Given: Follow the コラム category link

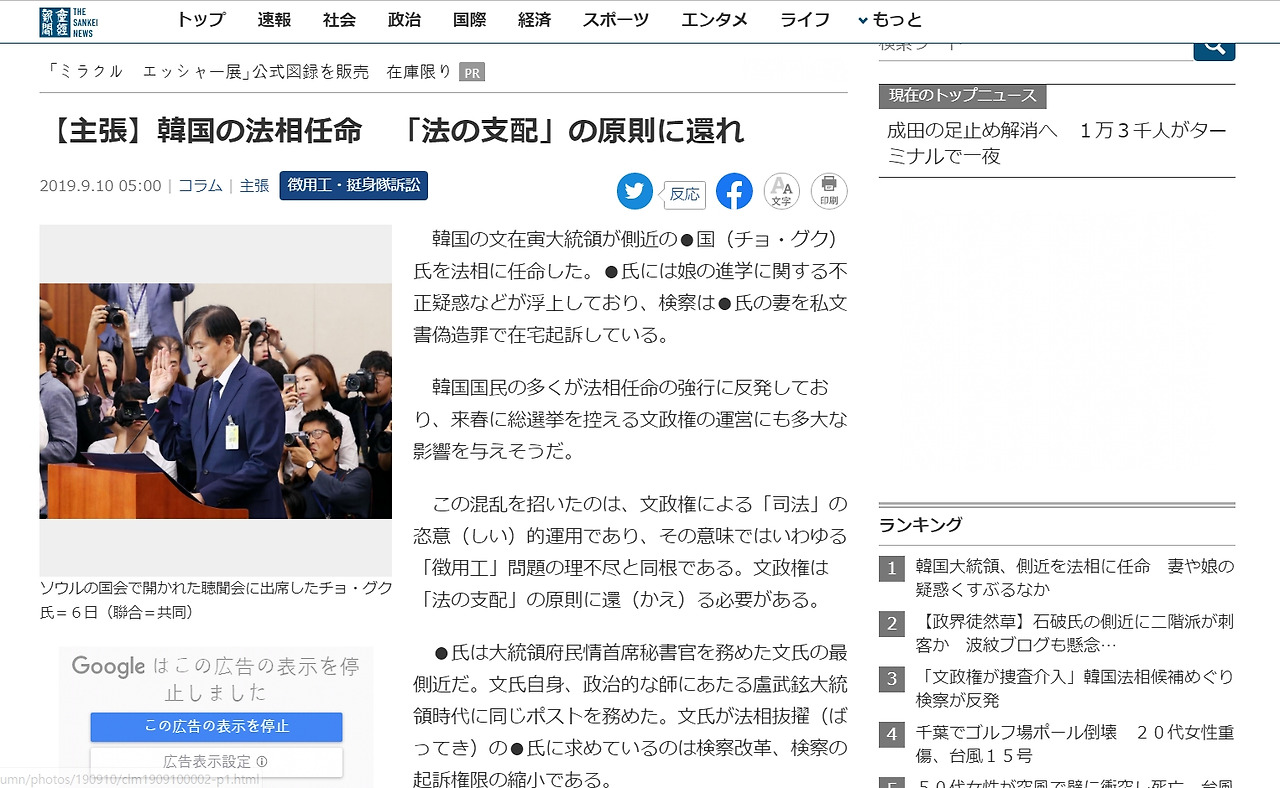Looking at the screenshot, I should click(200, 186).
